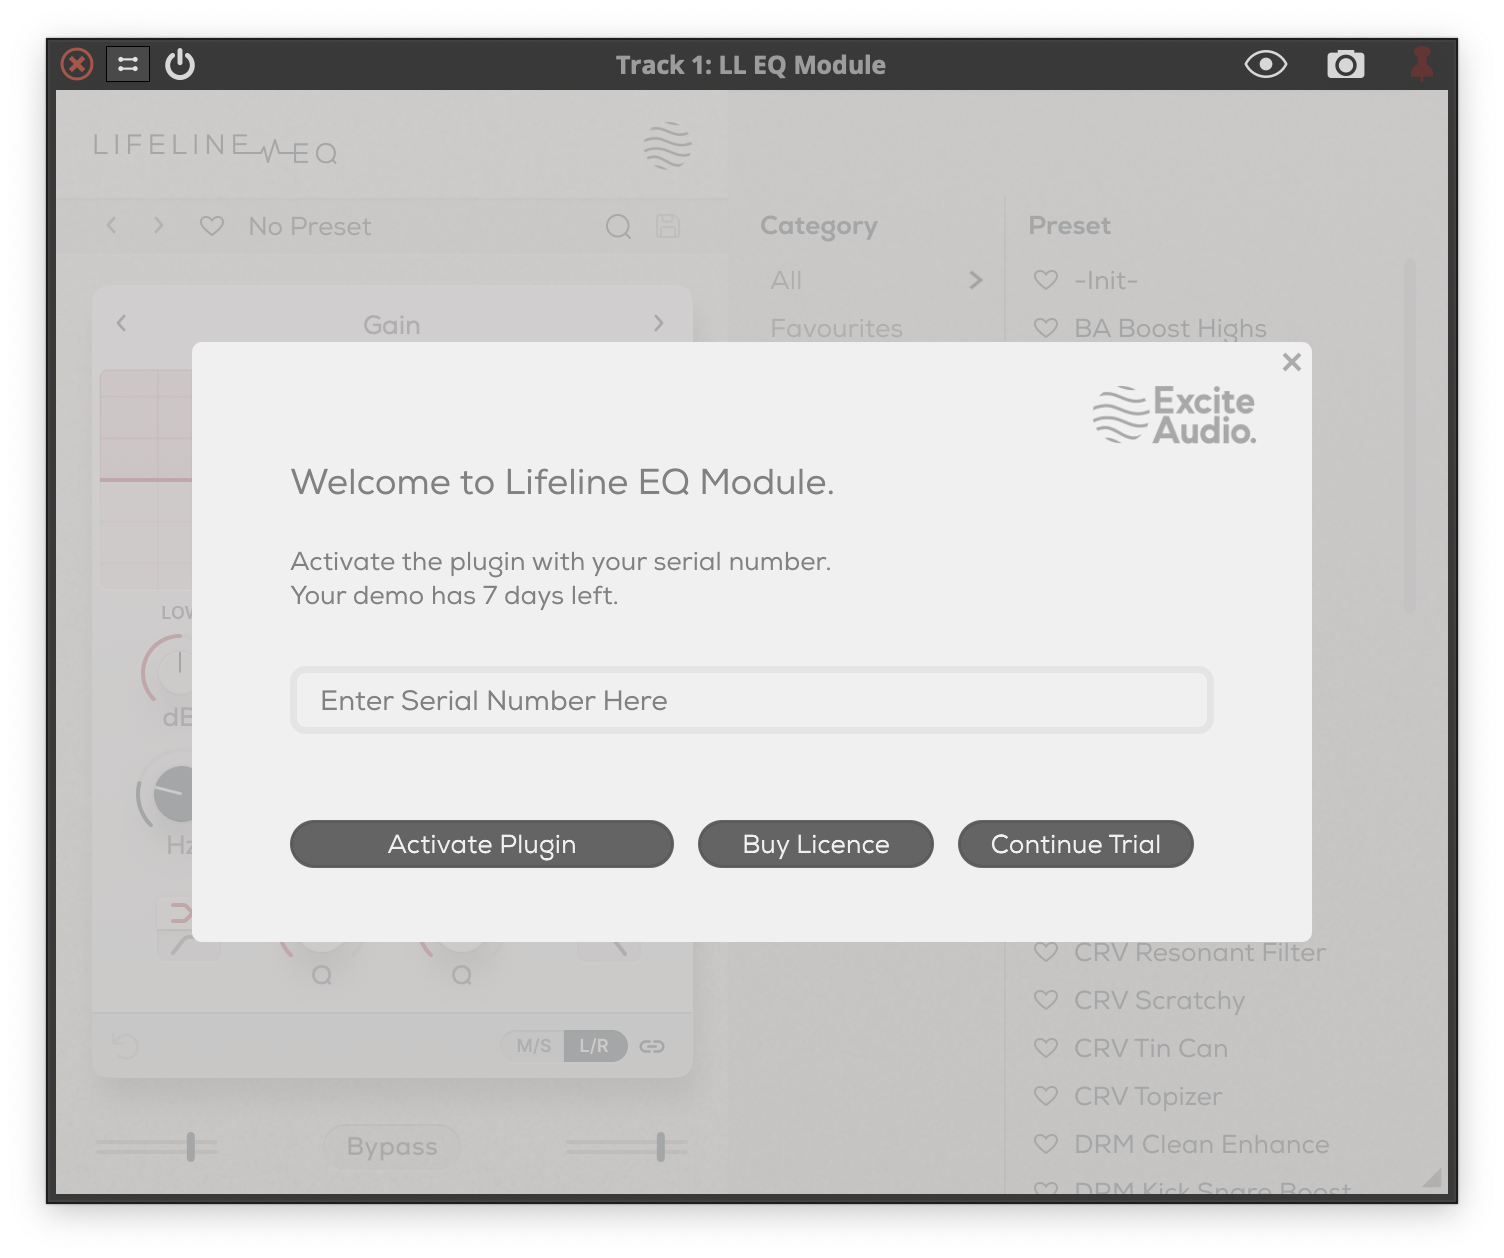Load the CRV Scratchy preset
1504x1258 pixels.
coord(1160,1000)
